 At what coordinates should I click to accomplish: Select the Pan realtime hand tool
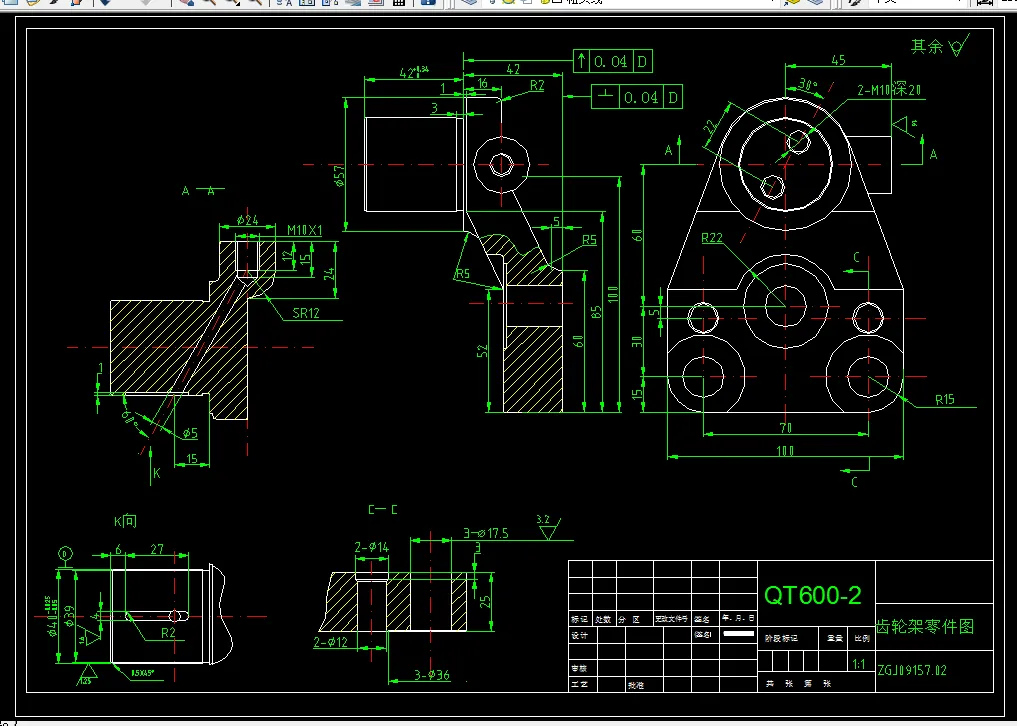(186, 2)
